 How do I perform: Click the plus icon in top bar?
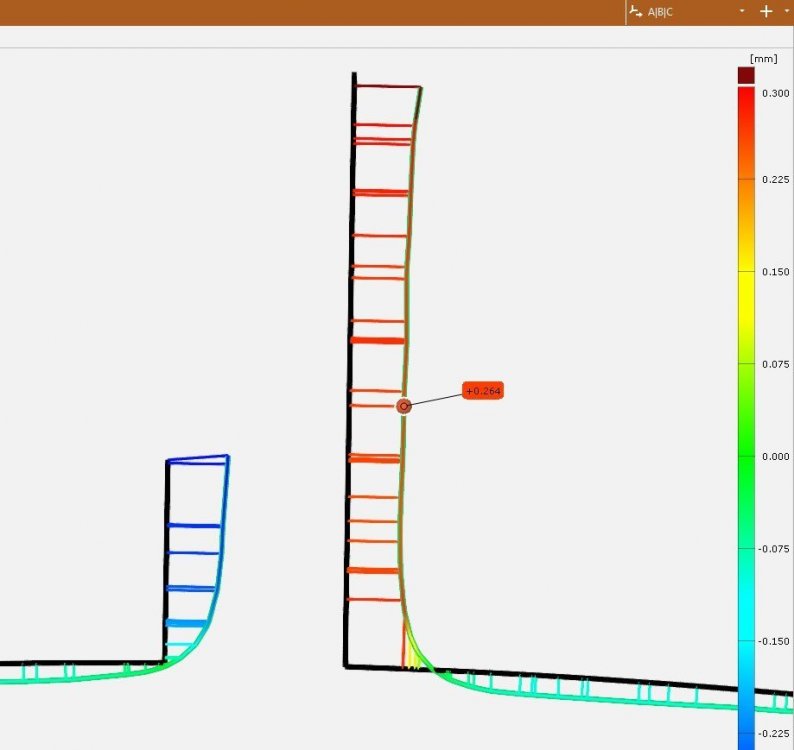(x=766, y=11)
